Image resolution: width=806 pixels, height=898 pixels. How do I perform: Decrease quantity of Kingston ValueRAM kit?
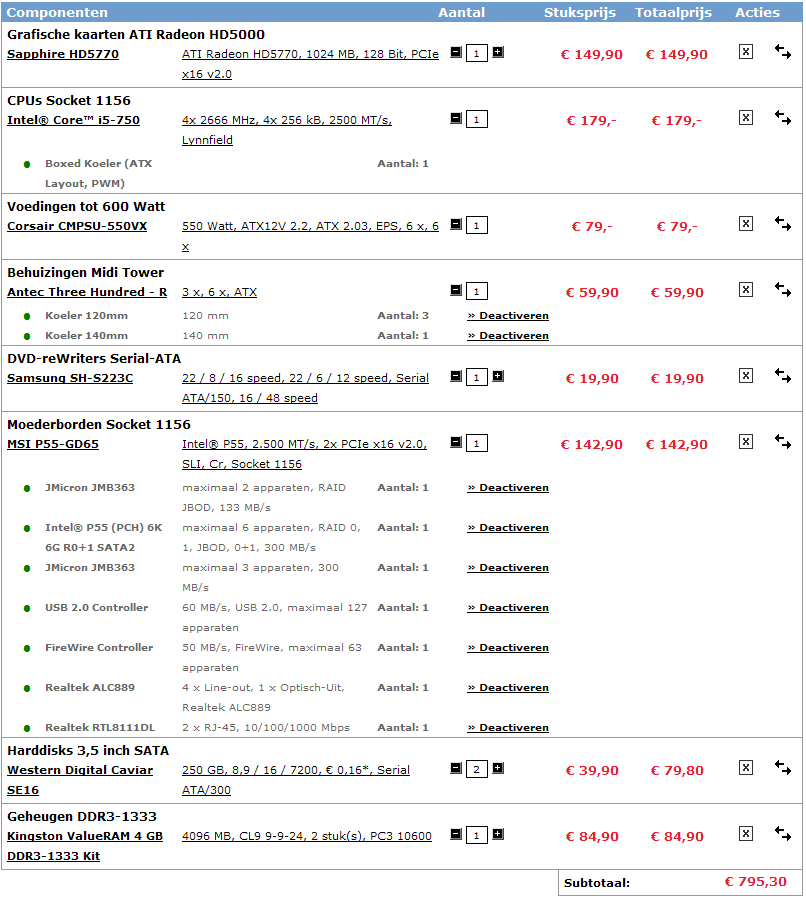(x=456, y=834)
